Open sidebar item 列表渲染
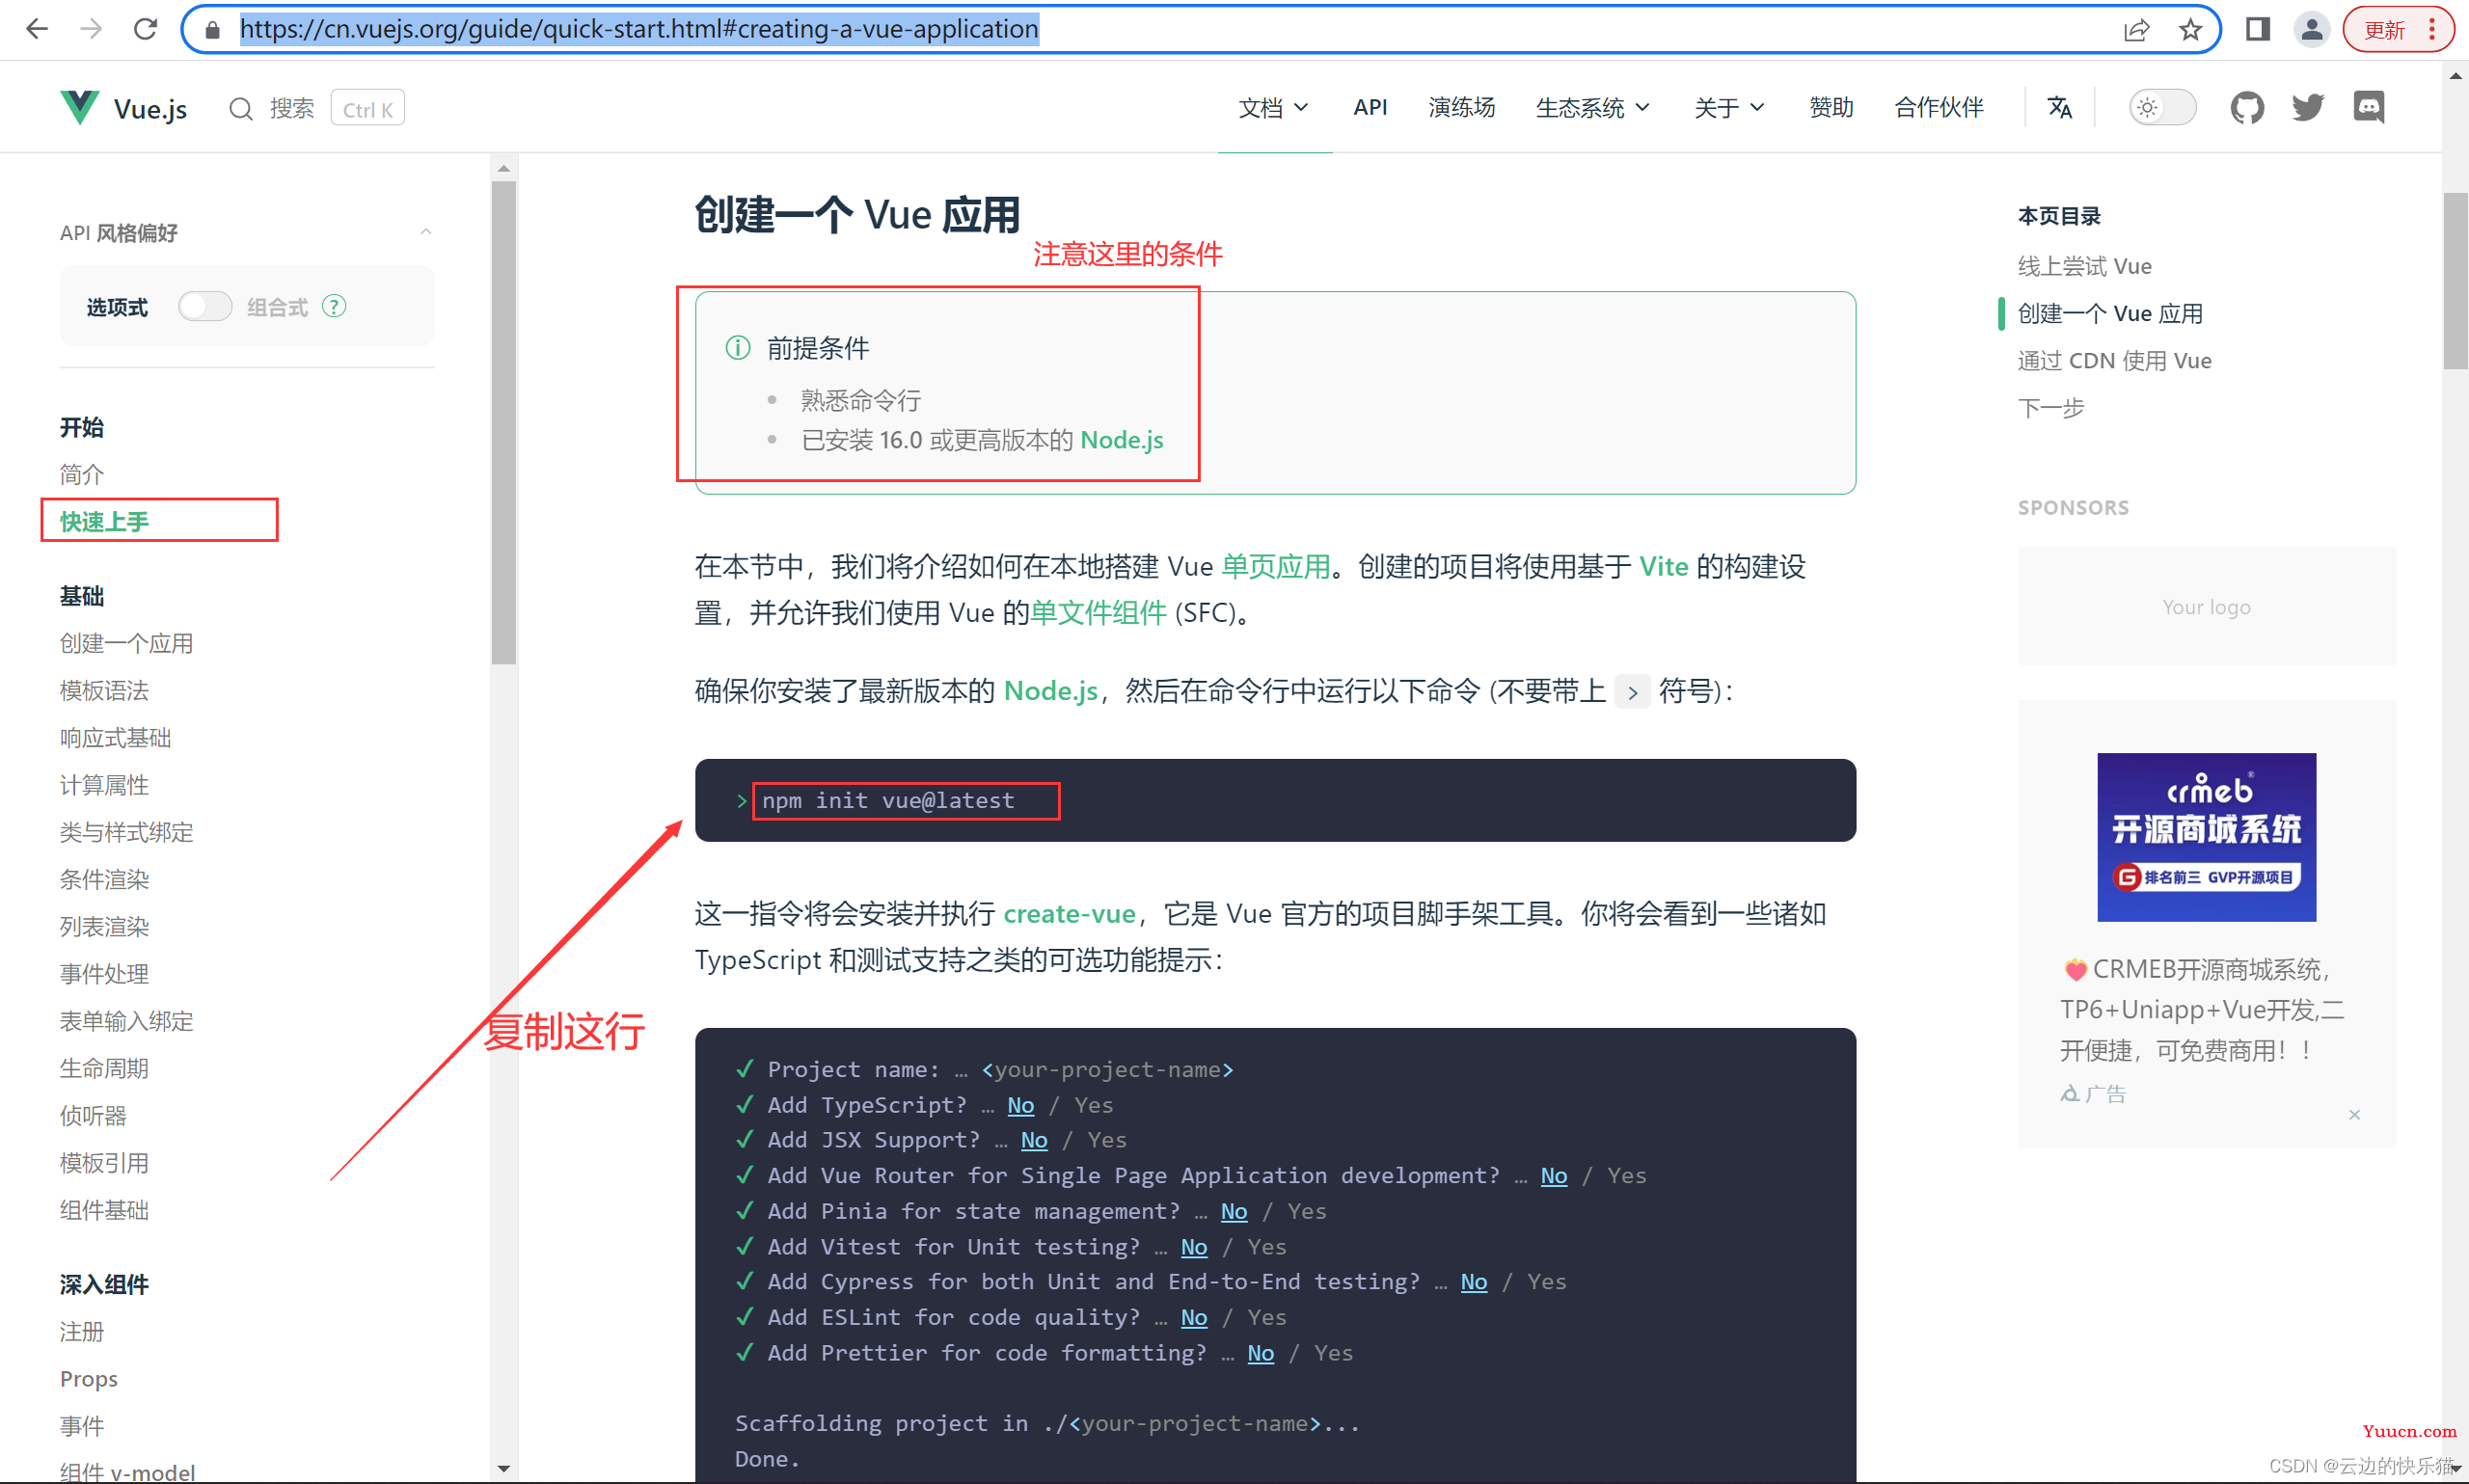The width and height of the screenshot is (2469, 1484). [x=104, y=926]
